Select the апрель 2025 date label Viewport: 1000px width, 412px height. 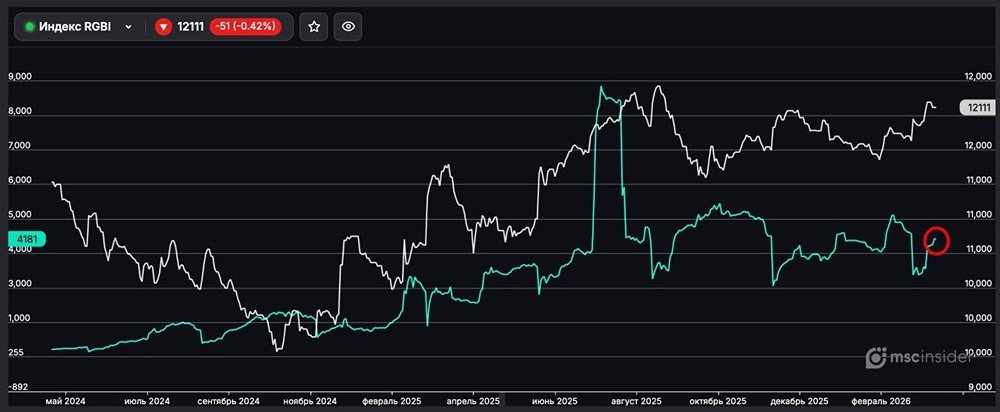coord(473,402)
